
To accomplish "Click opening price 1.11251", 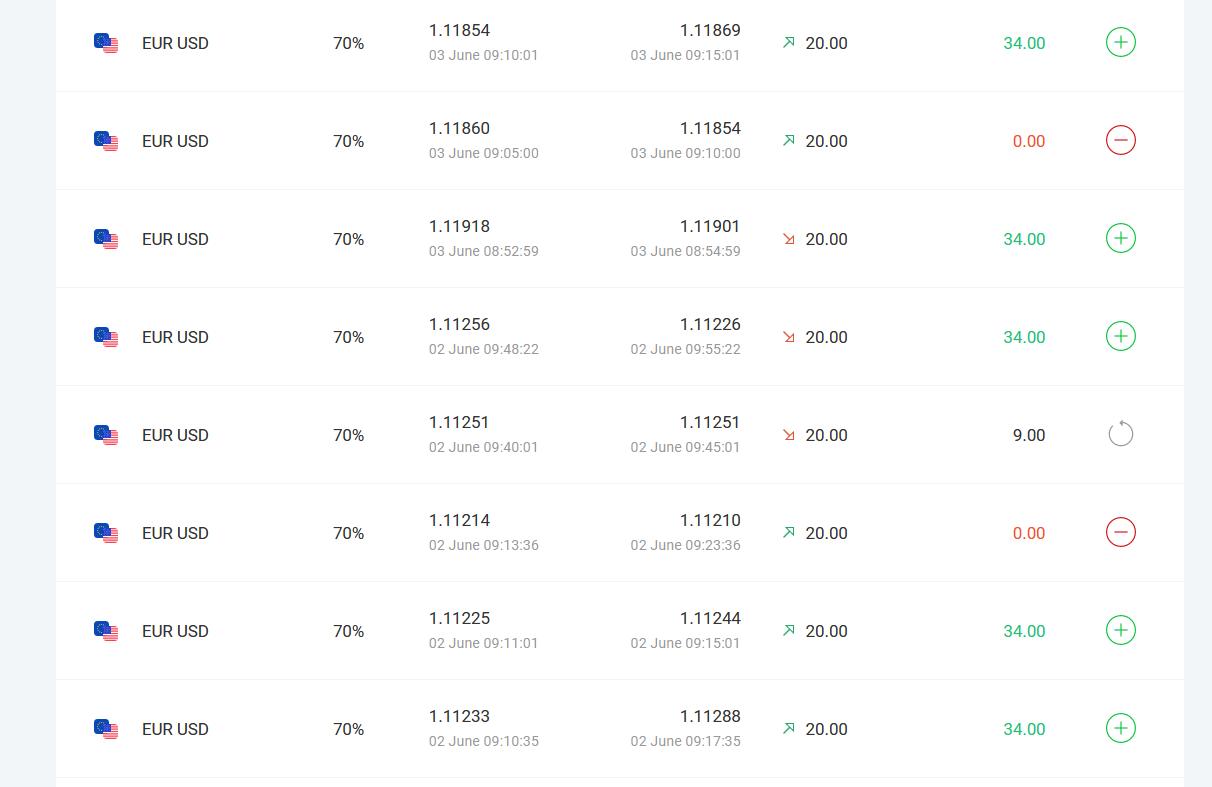I will coord(459,422).
